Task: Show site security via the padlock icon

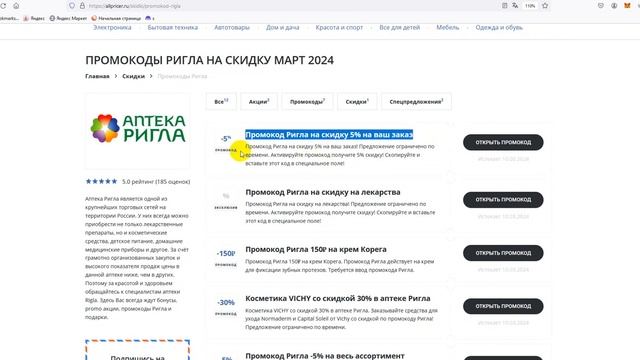Action: click(82, 6)
